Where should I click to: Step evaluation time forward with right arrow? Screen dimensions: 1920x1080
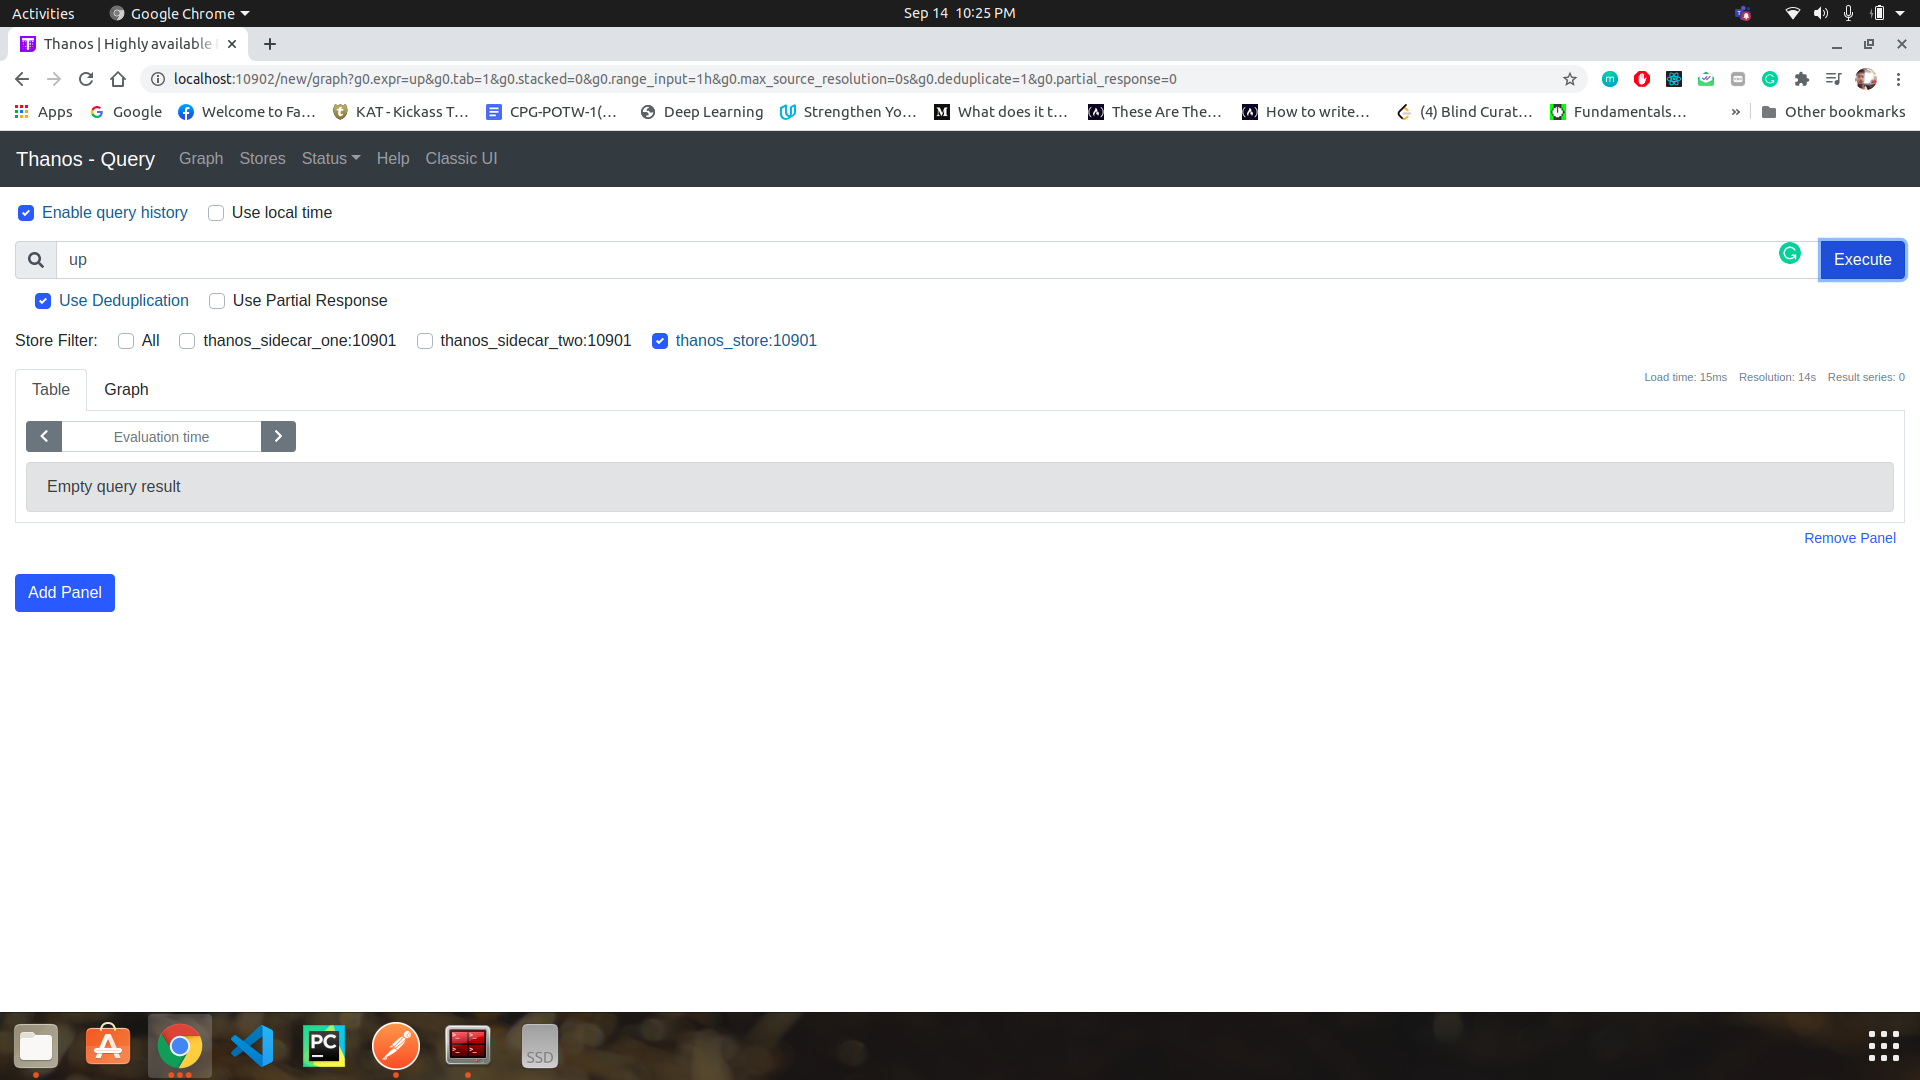pyautogui.click(x=278, y=437)
